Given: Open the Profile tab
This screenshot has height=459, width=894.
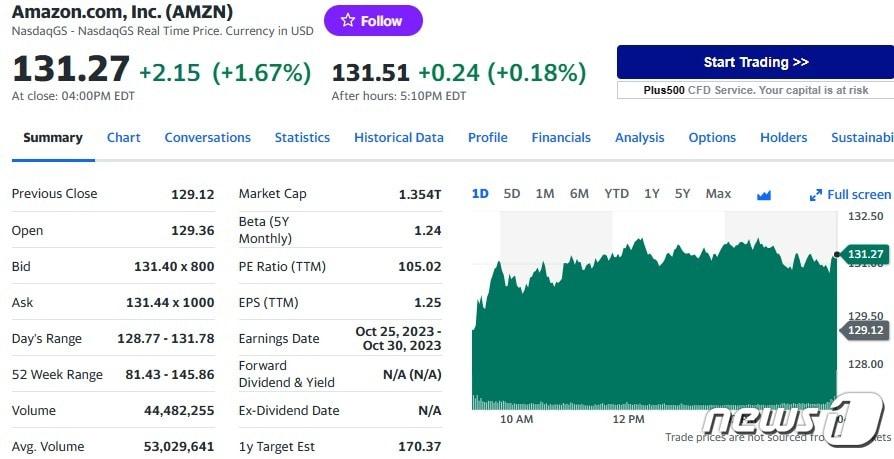Looking at the screenshot, I should 488,138.
